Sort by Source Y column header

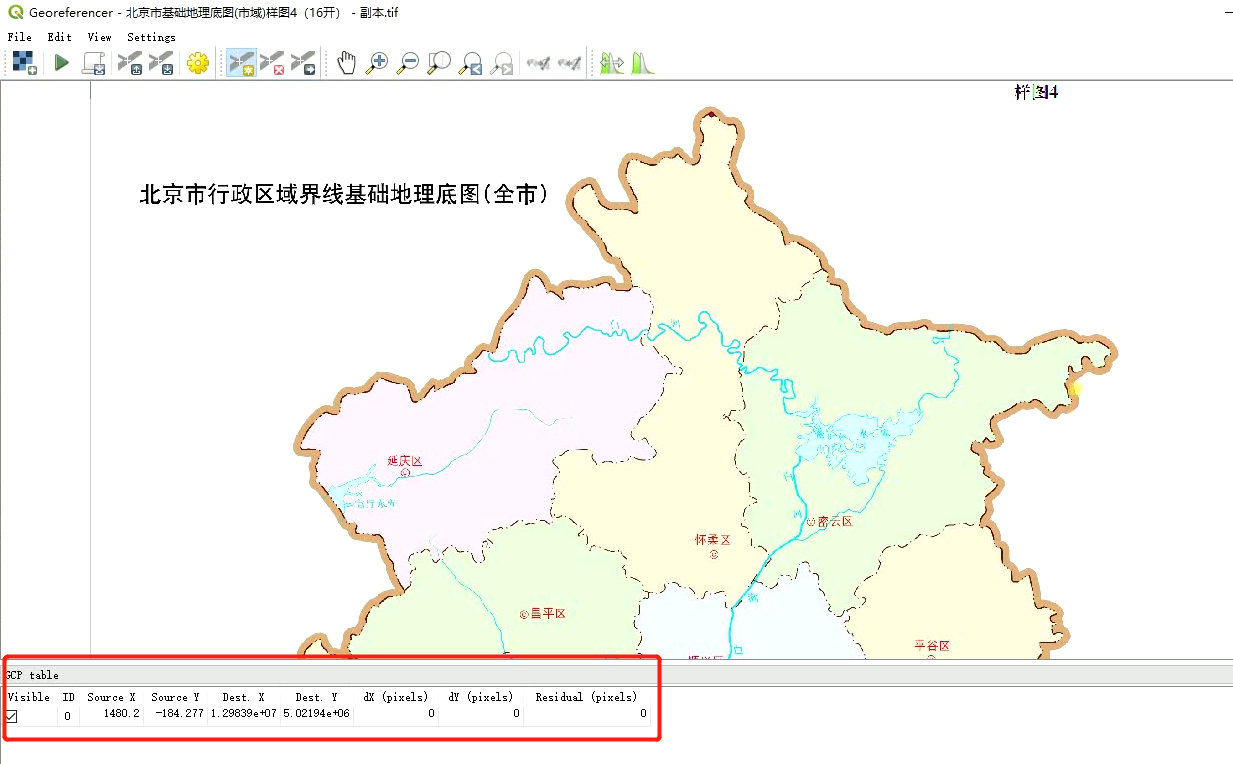click(176, 697)
